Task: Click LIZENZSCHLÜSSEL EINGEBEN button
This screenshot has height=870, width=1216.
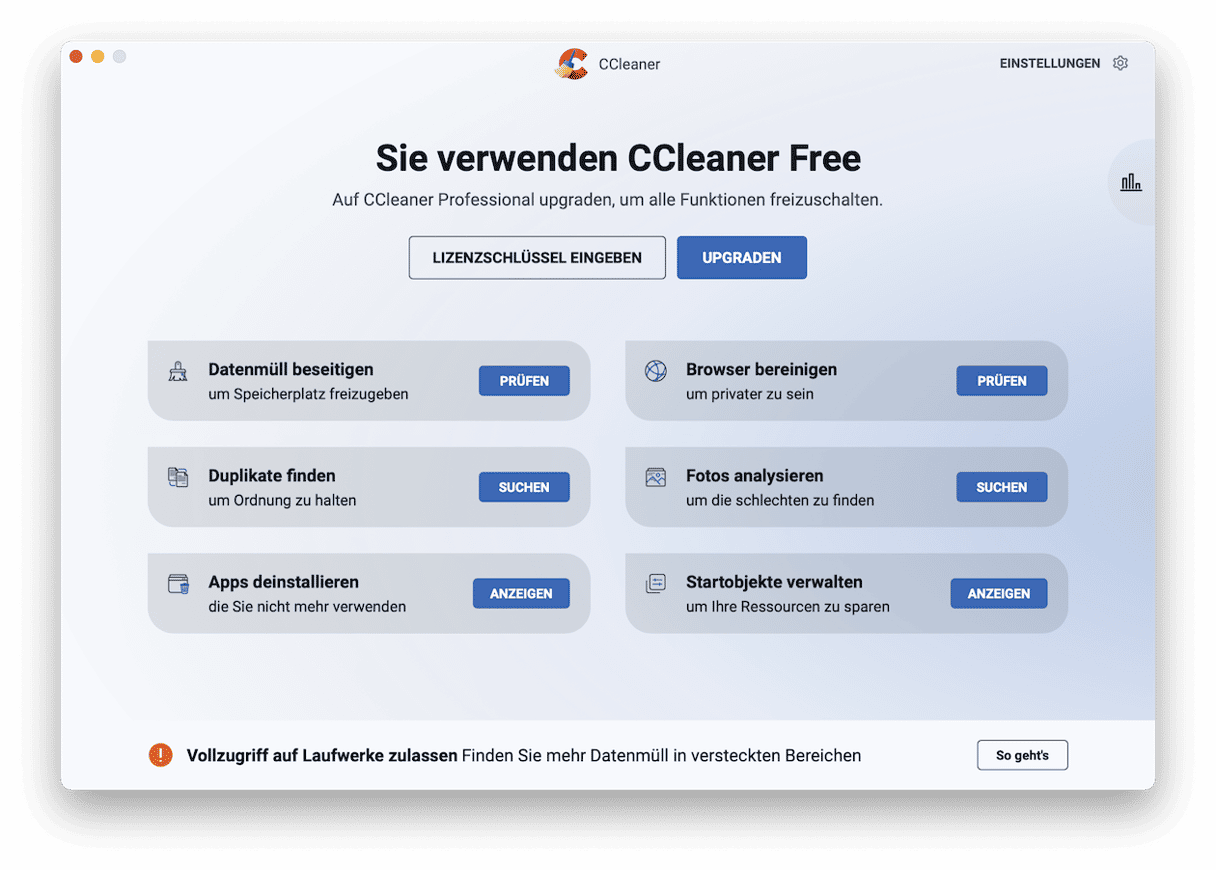Action: [537, 258]
